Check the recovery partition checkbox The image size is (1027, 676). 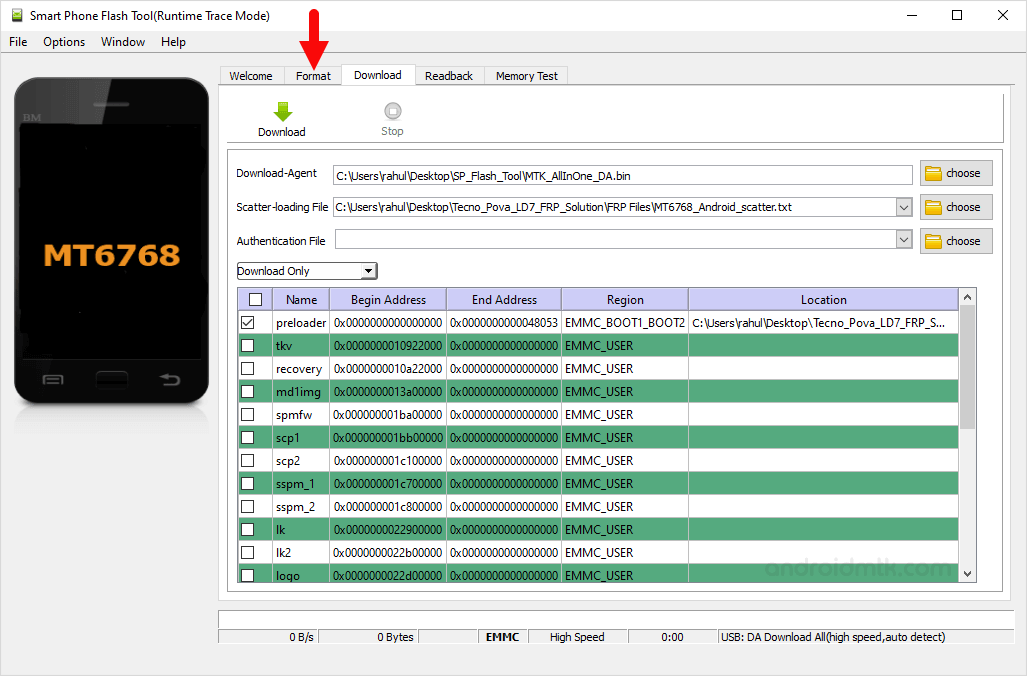coord(248,368)
